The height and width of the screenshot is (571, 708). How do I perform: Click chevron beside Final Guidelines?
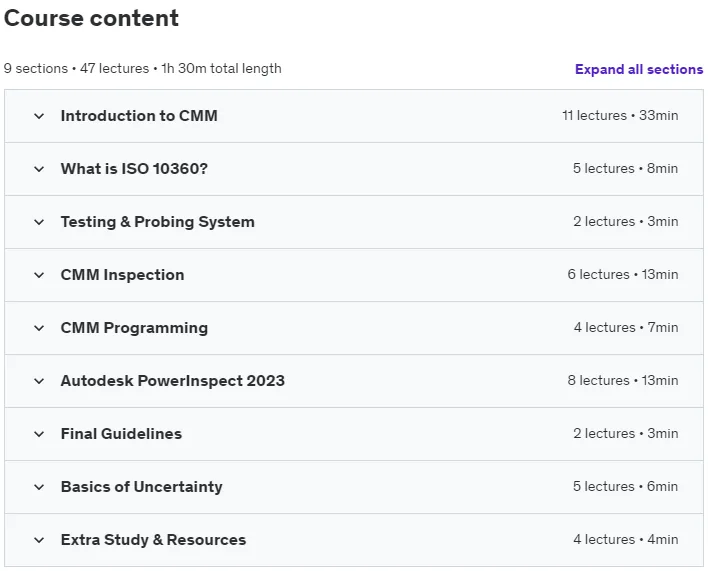(x=39, y=434)
